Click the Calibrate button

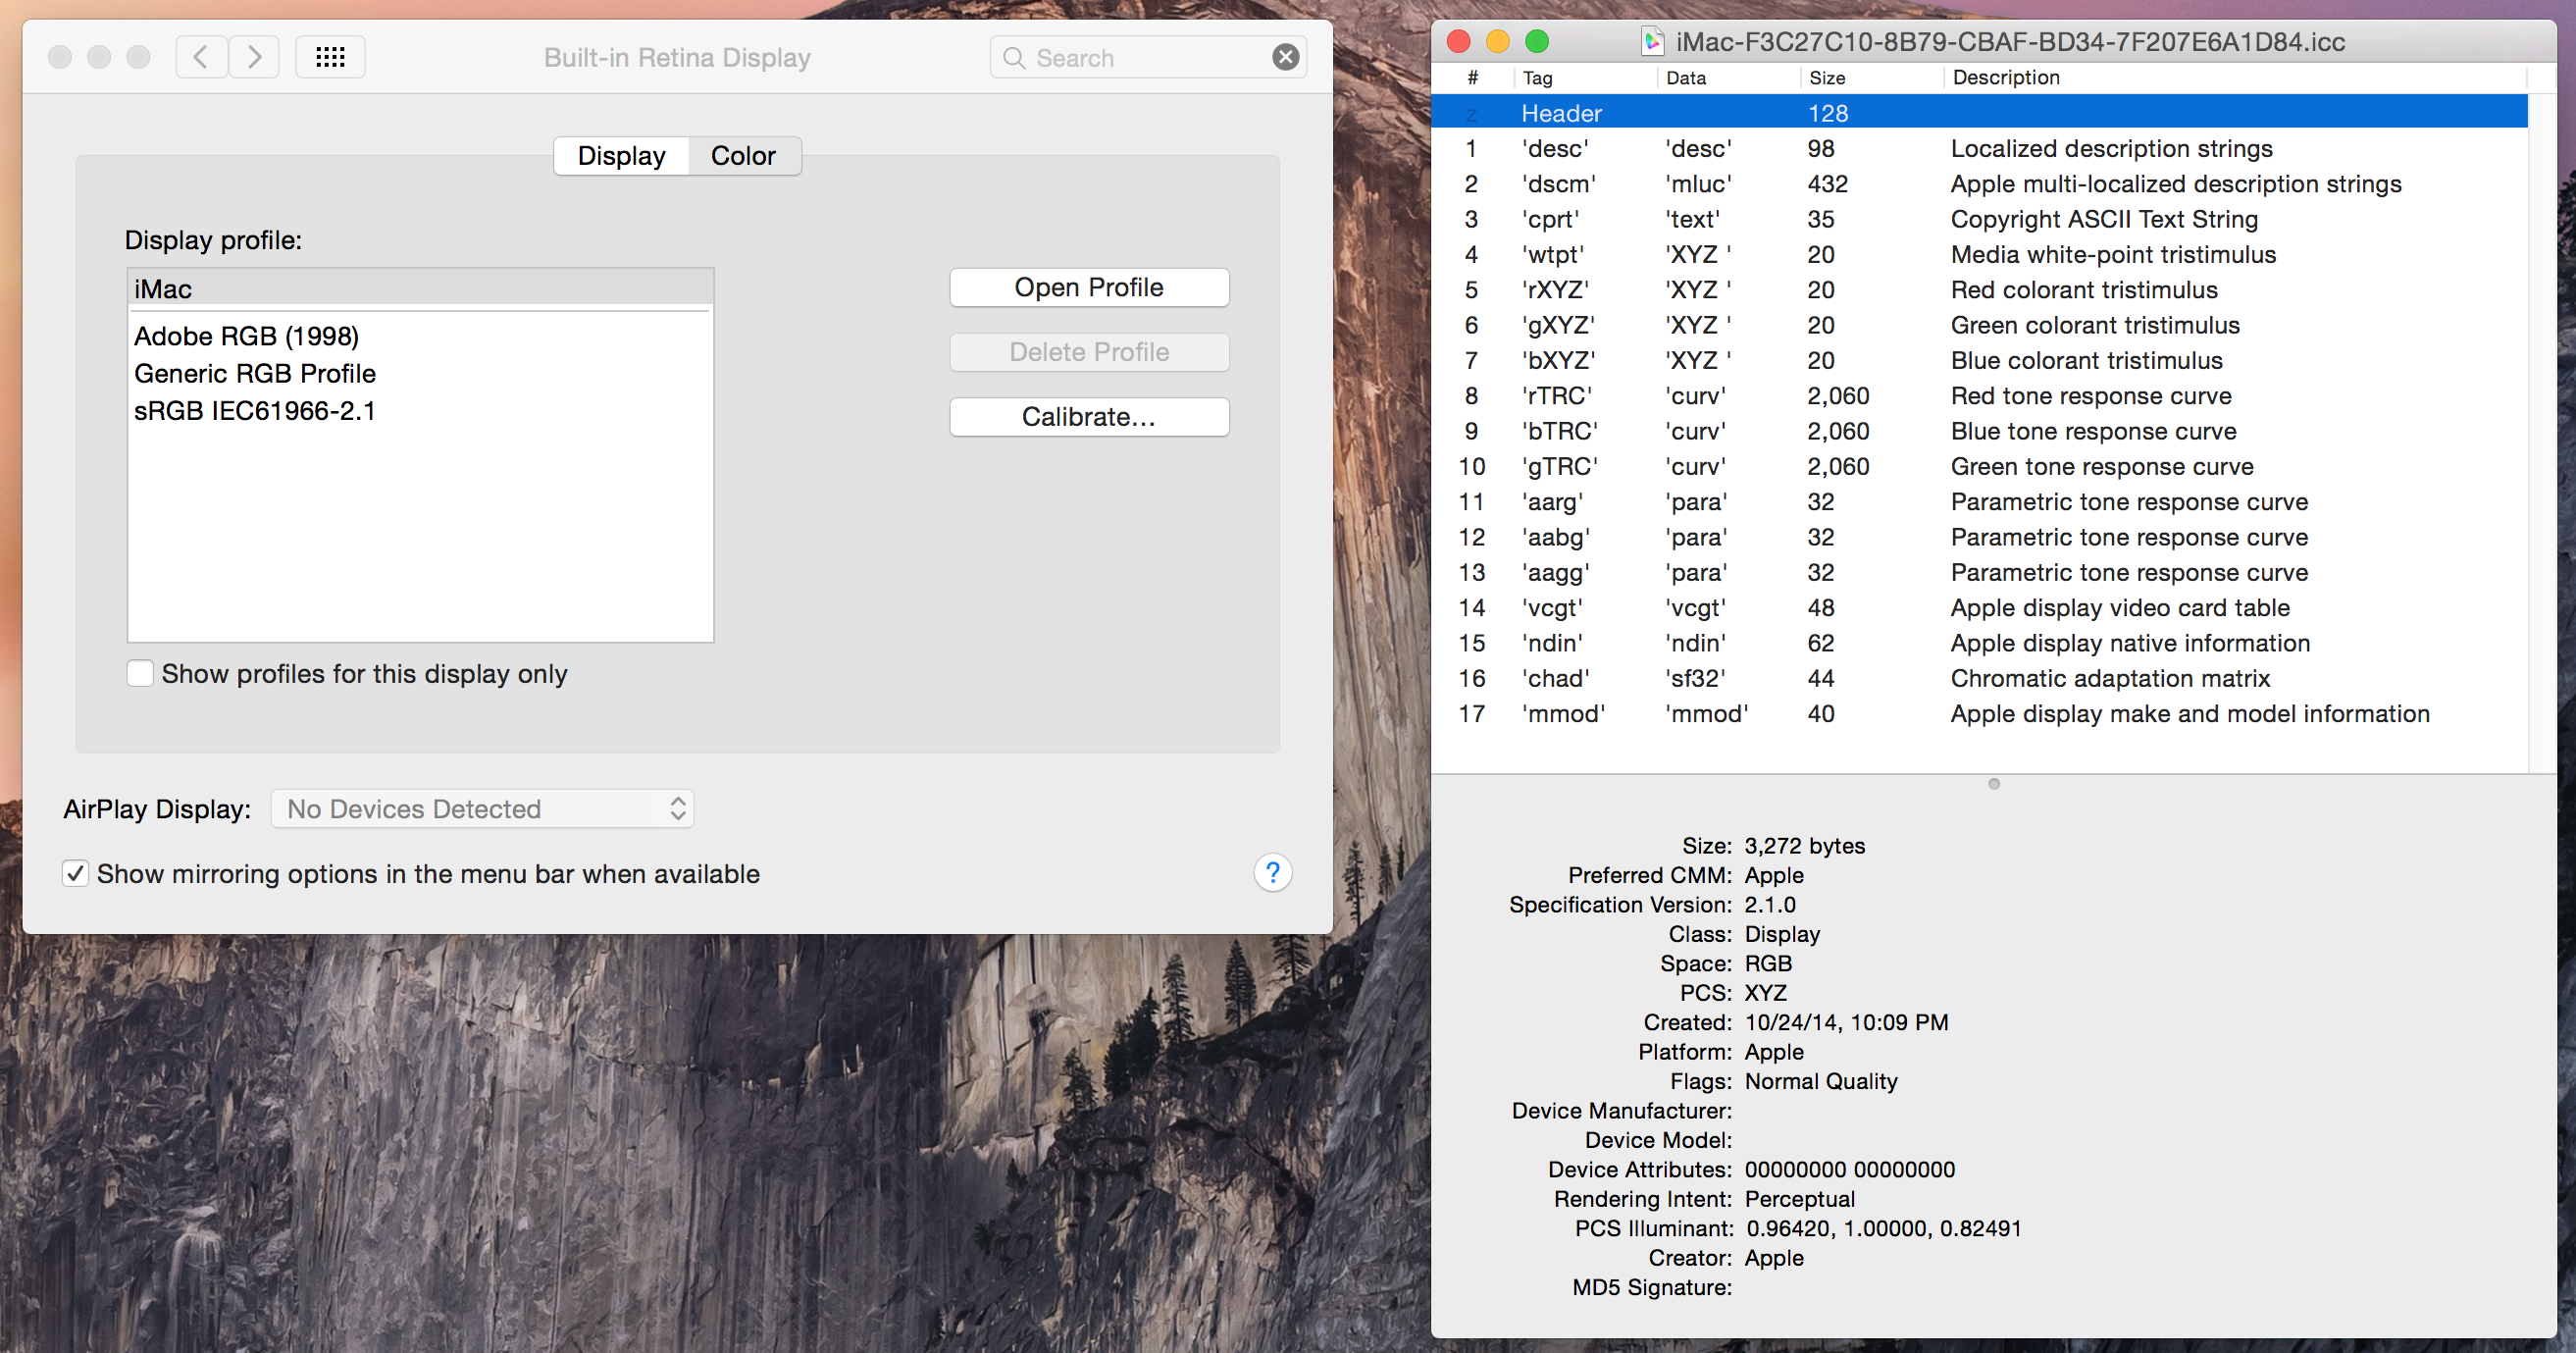(1088, 417)
